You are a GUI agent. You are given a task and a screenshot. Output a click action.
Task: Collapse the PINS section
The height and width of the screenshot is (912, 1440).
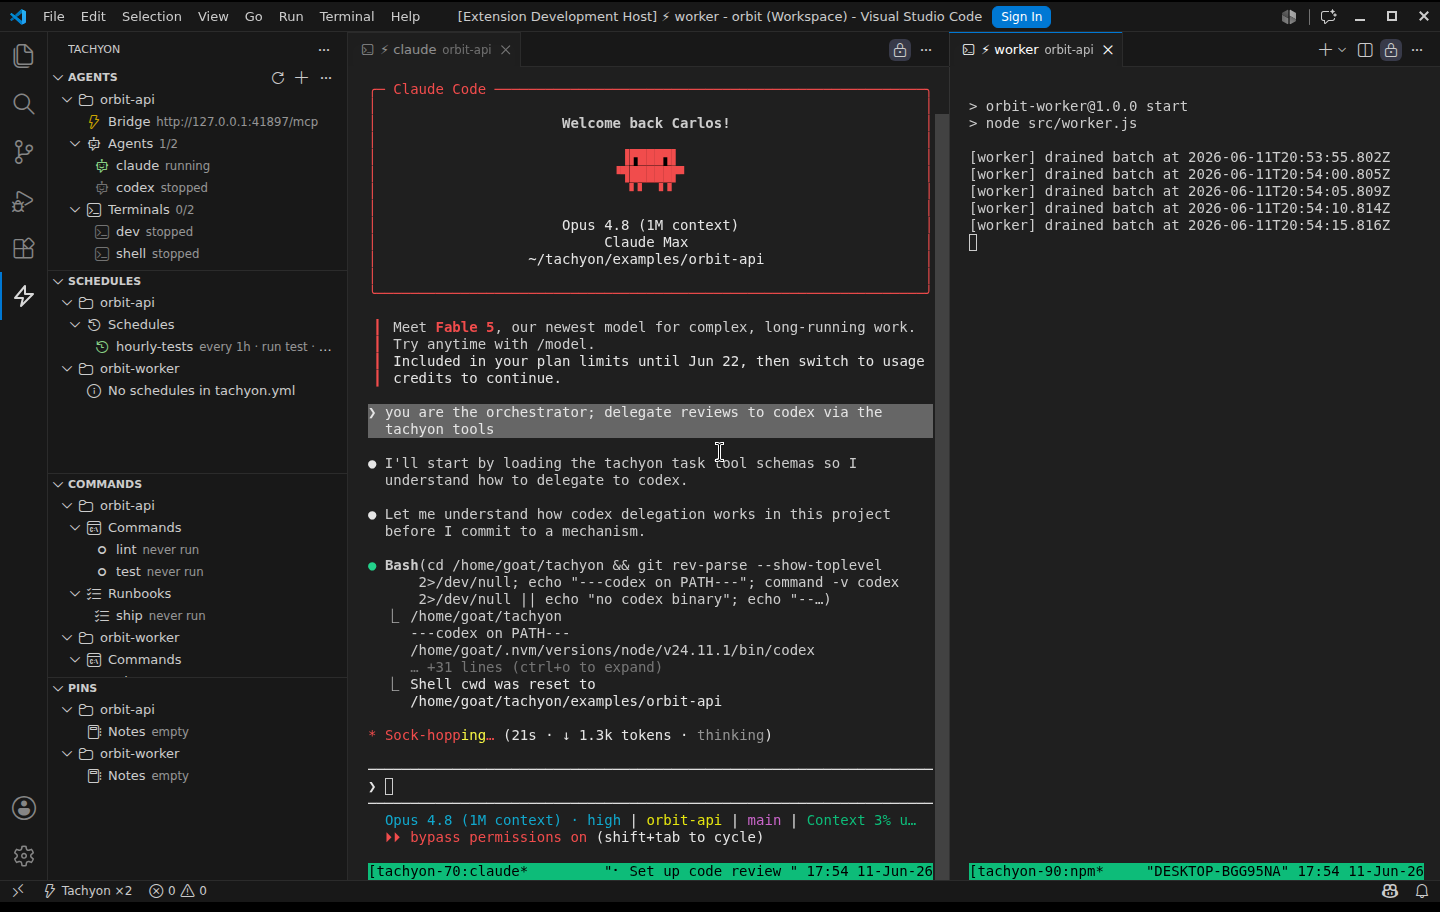(58, 688)
